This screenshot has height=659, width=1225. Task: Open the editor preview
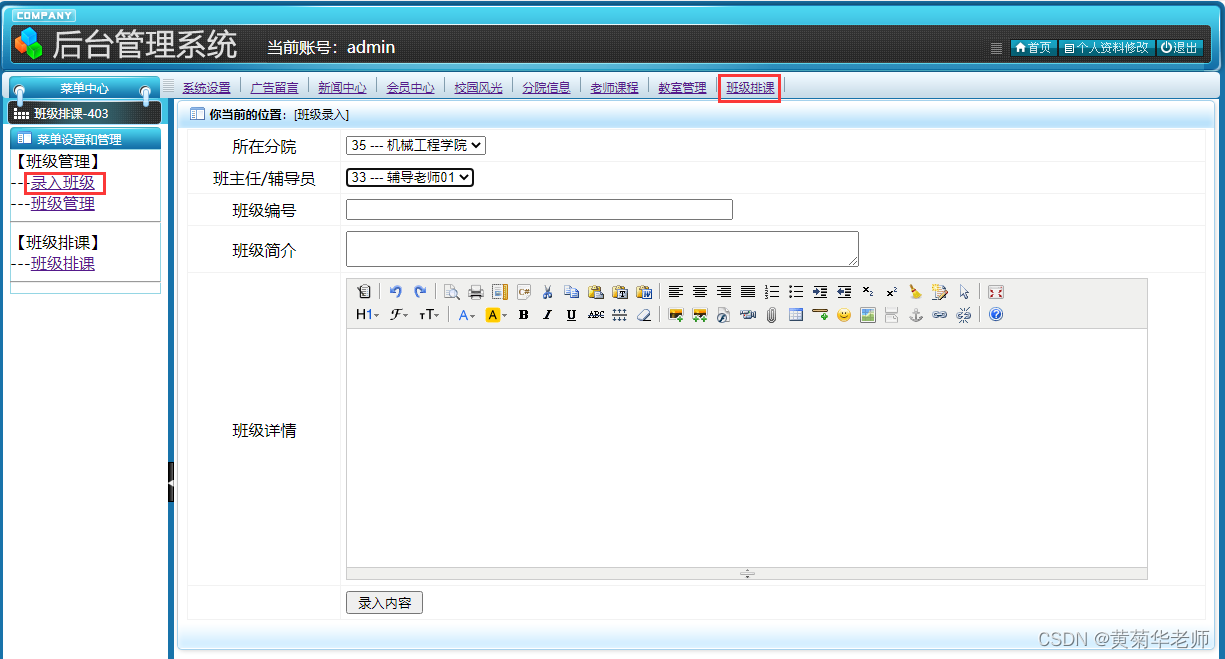(x=452, y=292)
